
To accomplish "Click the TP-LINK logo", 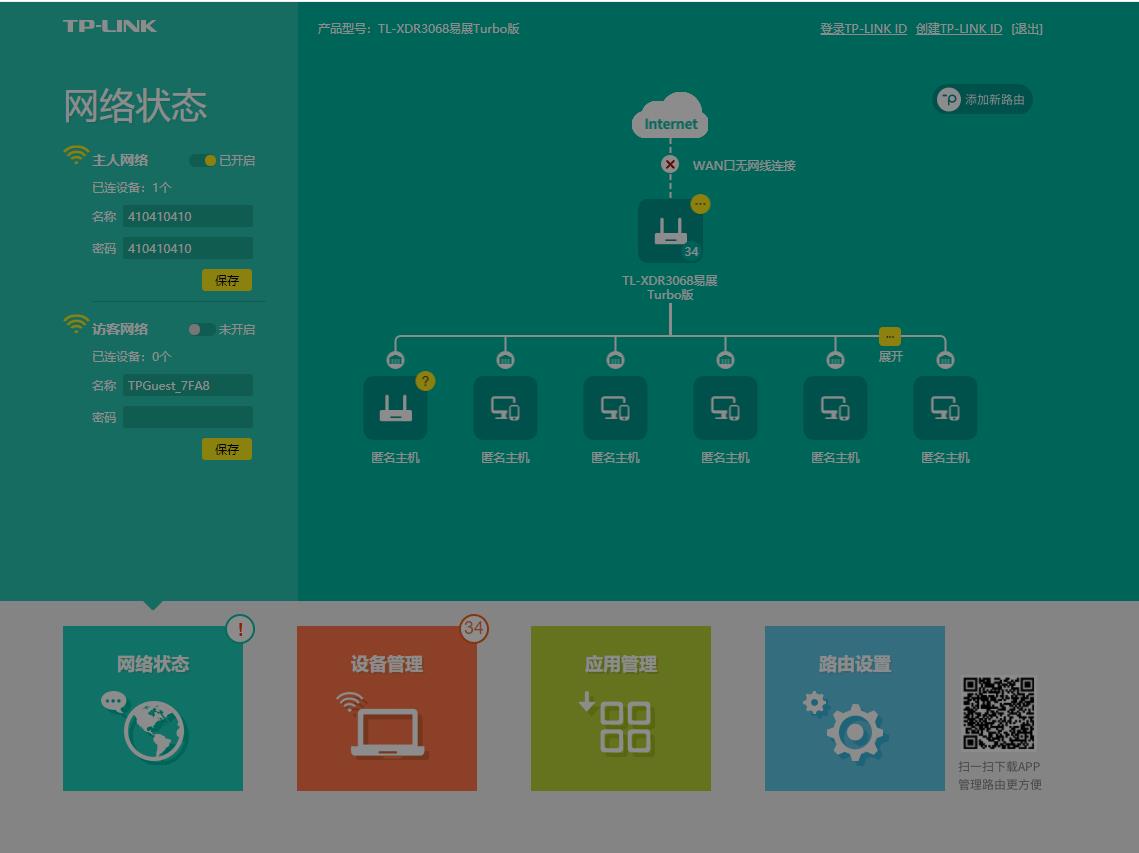I will (110, 26).
